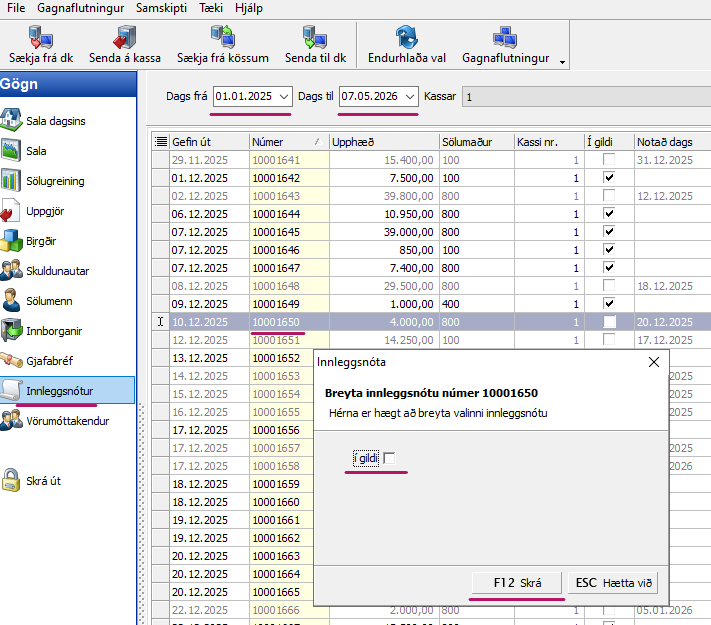
Task: Uncheck Í gildi for note 10001642
Action: 609,177
